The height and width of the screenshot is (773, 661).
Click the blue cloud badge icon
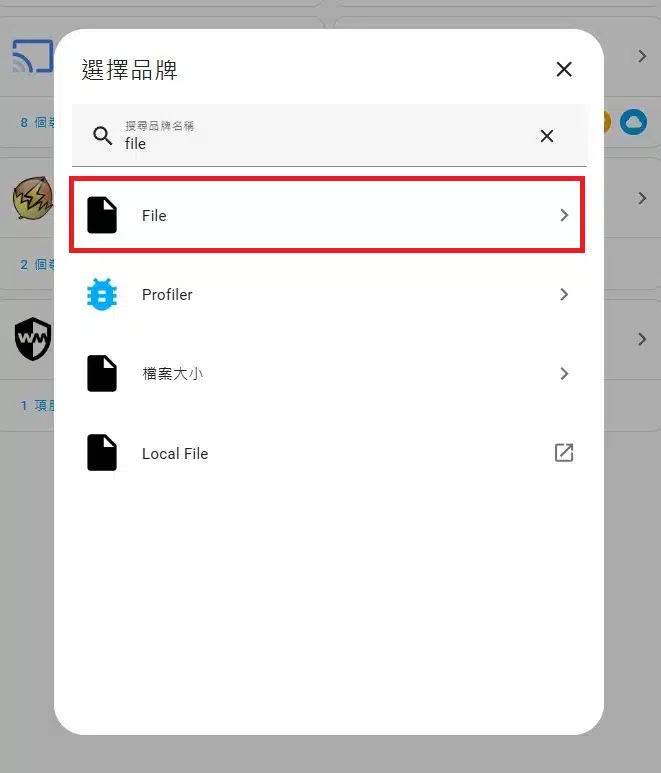633,122
